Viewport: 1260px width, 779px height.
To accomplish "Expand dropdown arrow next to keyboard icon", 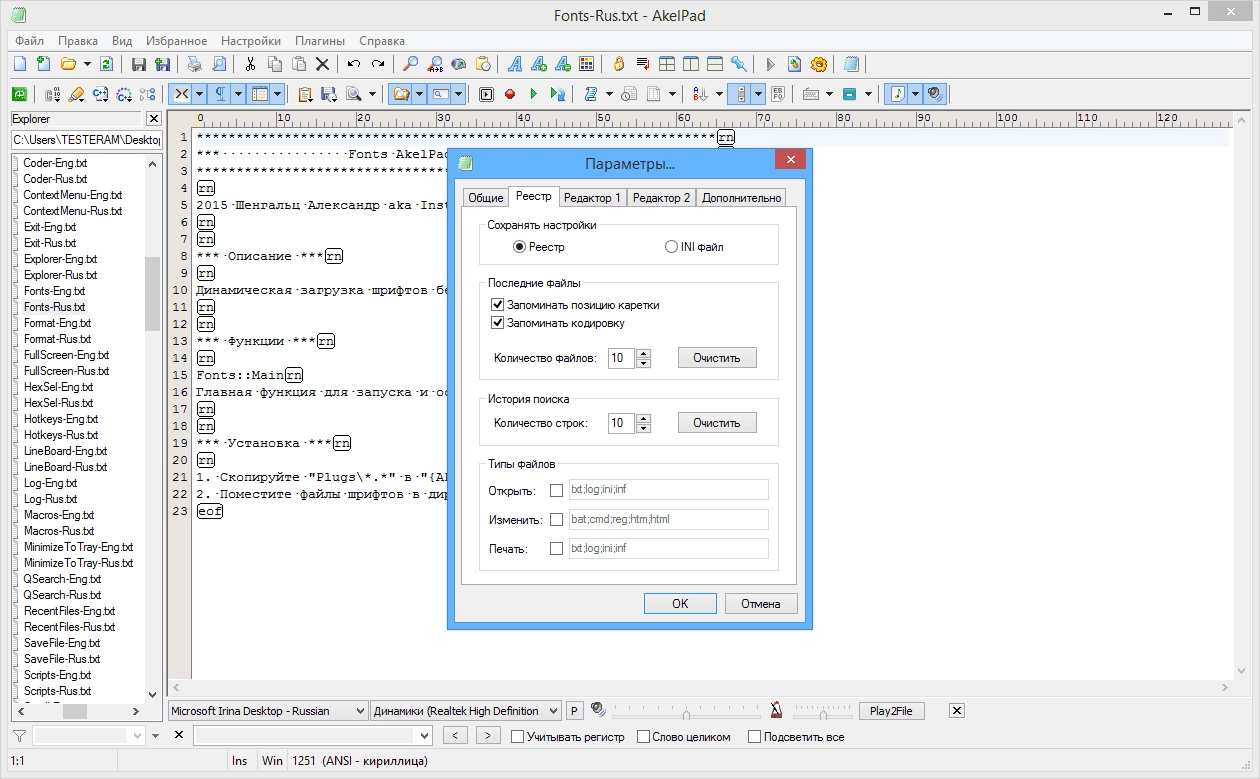I will coord(827,94).
